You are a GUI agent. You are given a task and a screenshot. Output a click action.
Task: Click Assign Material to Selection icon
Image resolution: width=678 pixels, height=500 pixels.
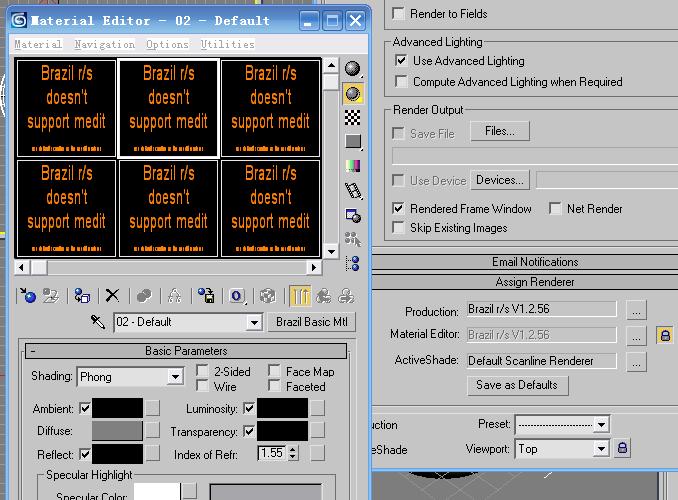pyautogui.click(x=82, y=296)
